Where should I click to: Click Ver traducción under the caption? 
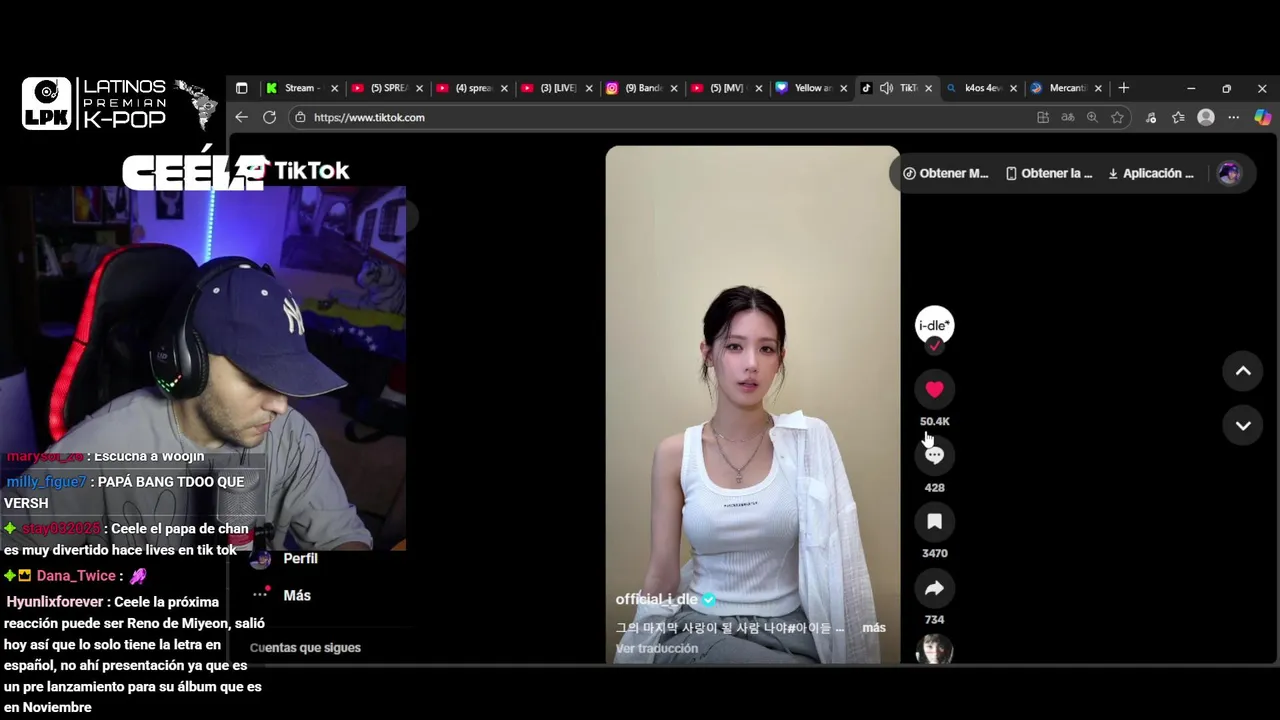click(656, 648)
